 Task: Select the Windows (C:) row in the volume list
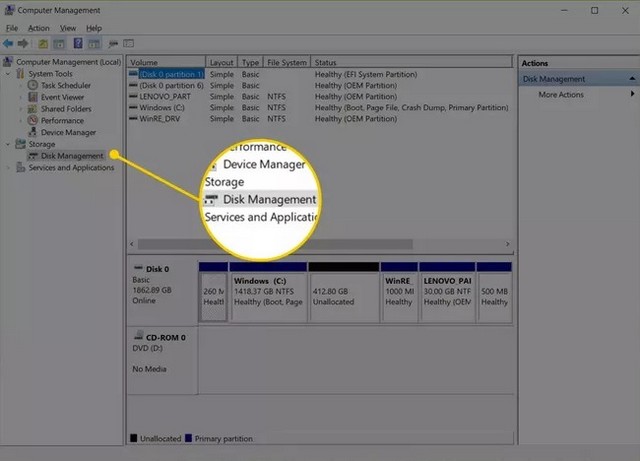[x=164, y=107]
